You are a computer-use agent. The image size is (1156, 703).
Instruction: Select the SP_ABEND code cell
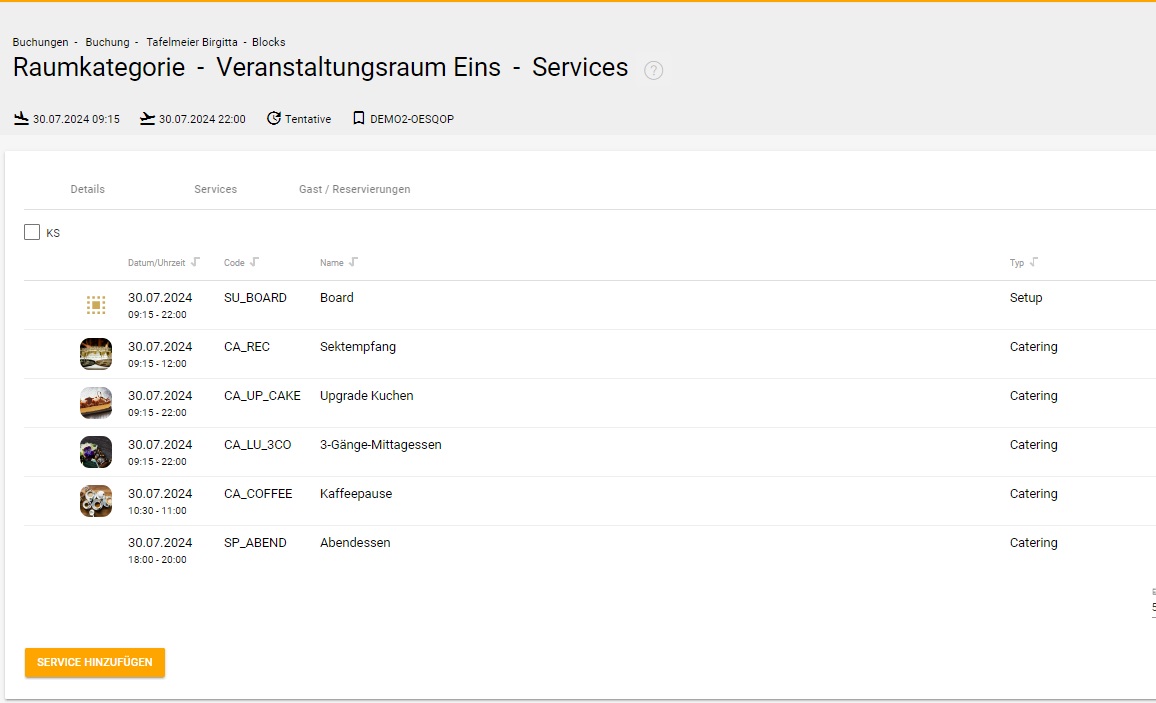(x=255, y=542)
